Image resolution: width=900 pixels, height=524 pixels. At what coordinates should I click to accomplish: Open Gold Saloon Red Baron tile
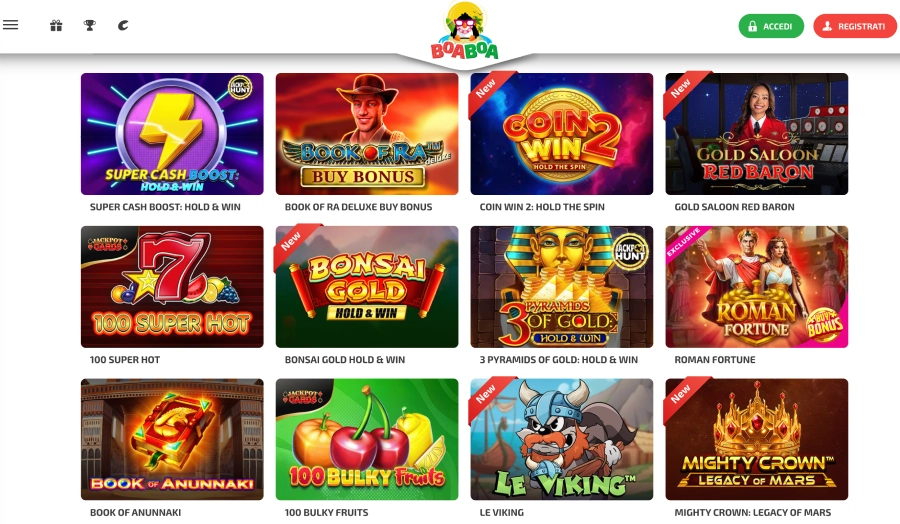[757, 134]
